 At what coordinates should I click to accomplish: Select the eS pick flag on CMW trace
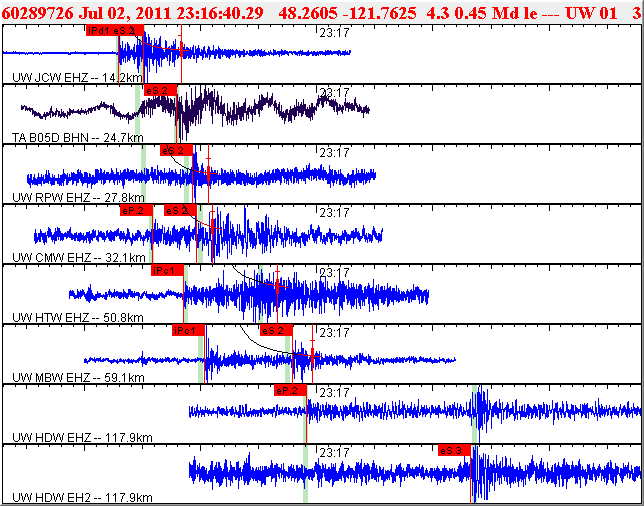[180, 210]
